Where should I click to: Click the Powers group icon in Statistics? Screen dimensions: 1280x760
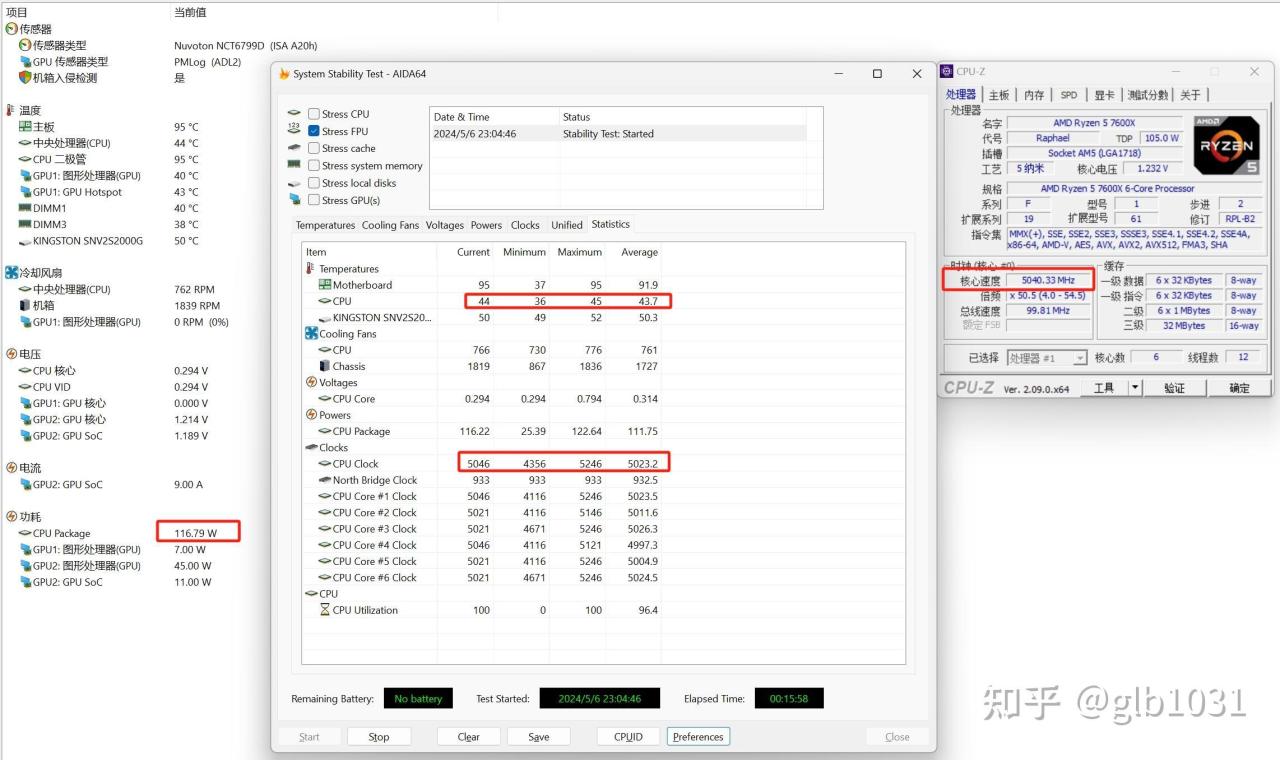[x=311, y=415]
